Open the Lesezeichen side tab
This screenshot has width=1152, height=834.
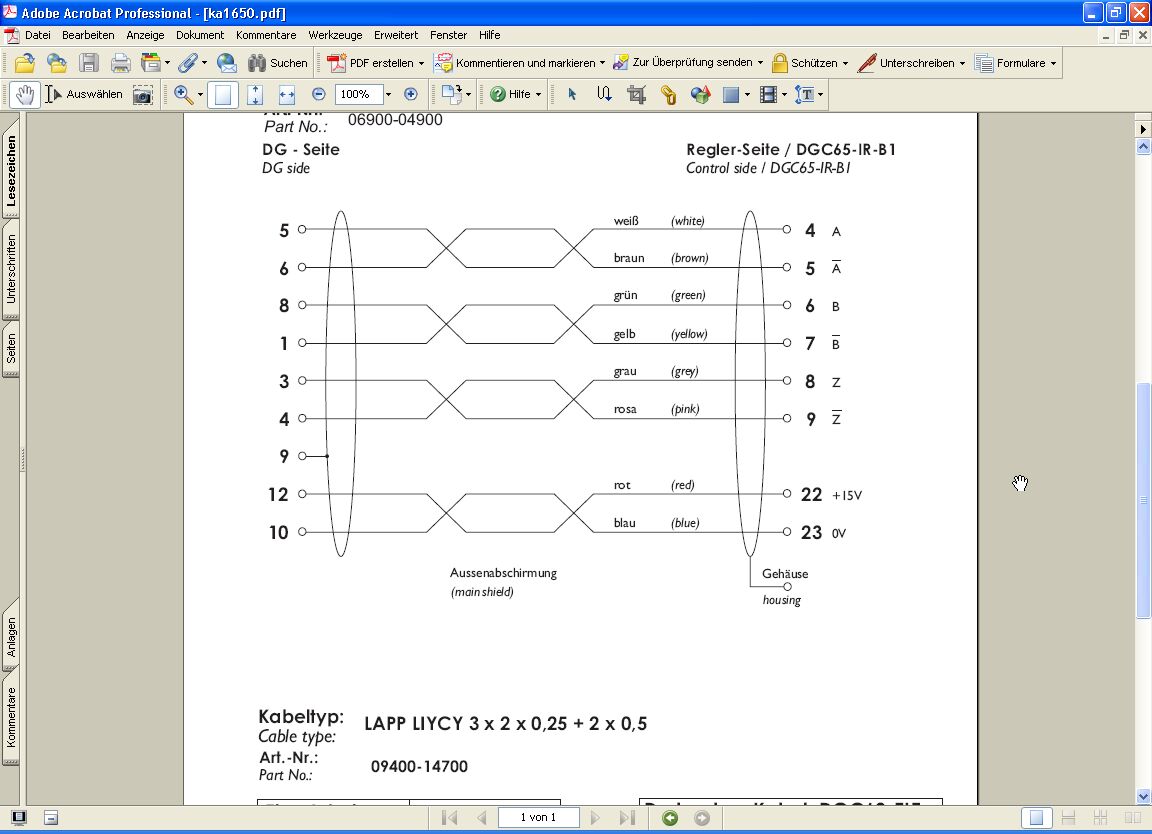(x=11, y=170)
